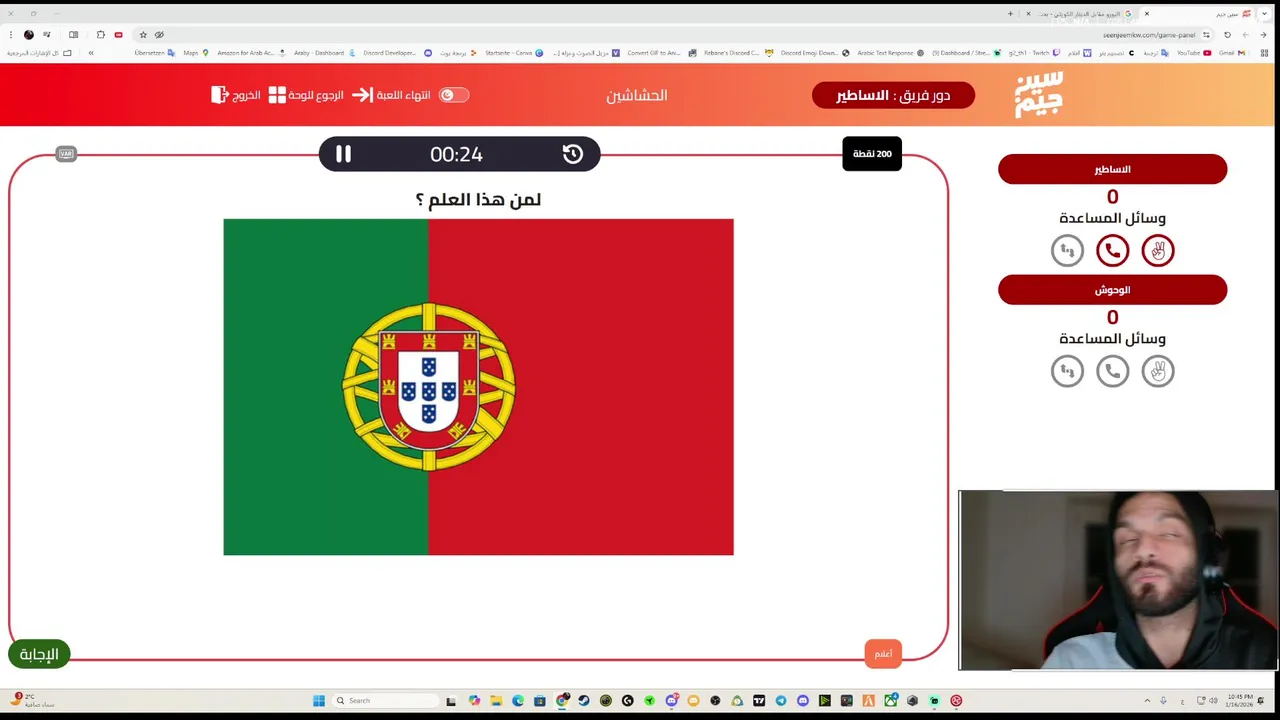1280x720 pixels.
Task: Open the Gmail bookmark
Action: (1232, 52)
